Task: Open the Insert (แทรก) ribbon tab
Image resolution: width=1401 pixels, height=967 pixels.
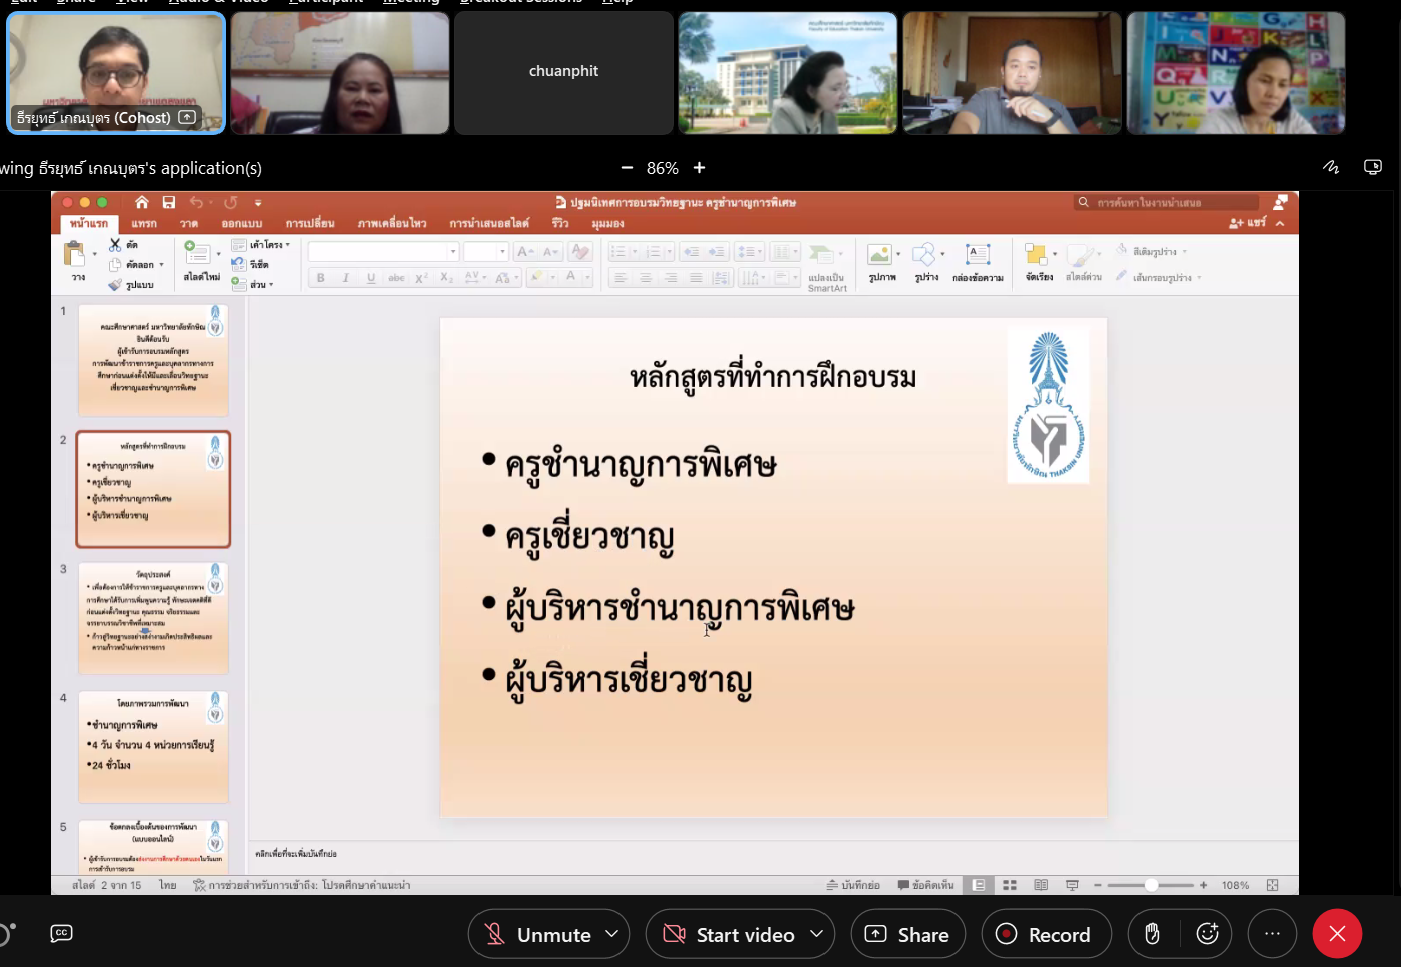Action: 144,223
